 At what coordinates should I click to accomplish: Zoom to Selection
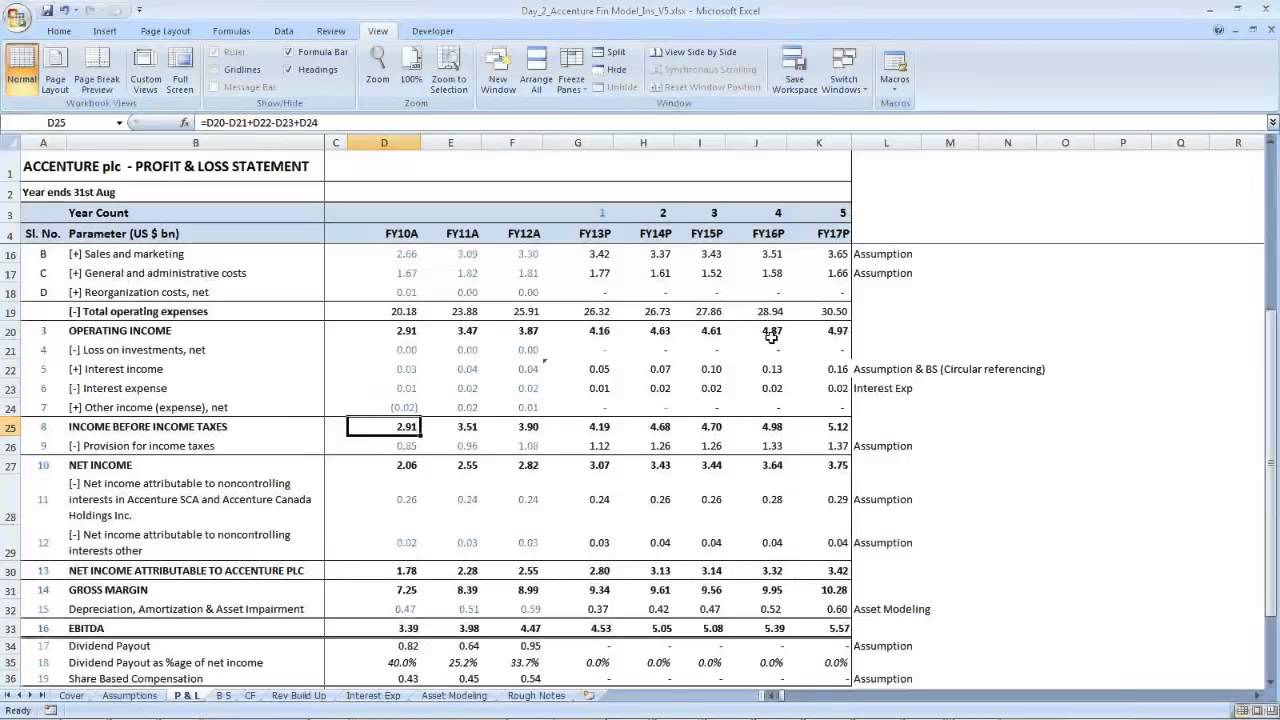(x=449, y=70)
